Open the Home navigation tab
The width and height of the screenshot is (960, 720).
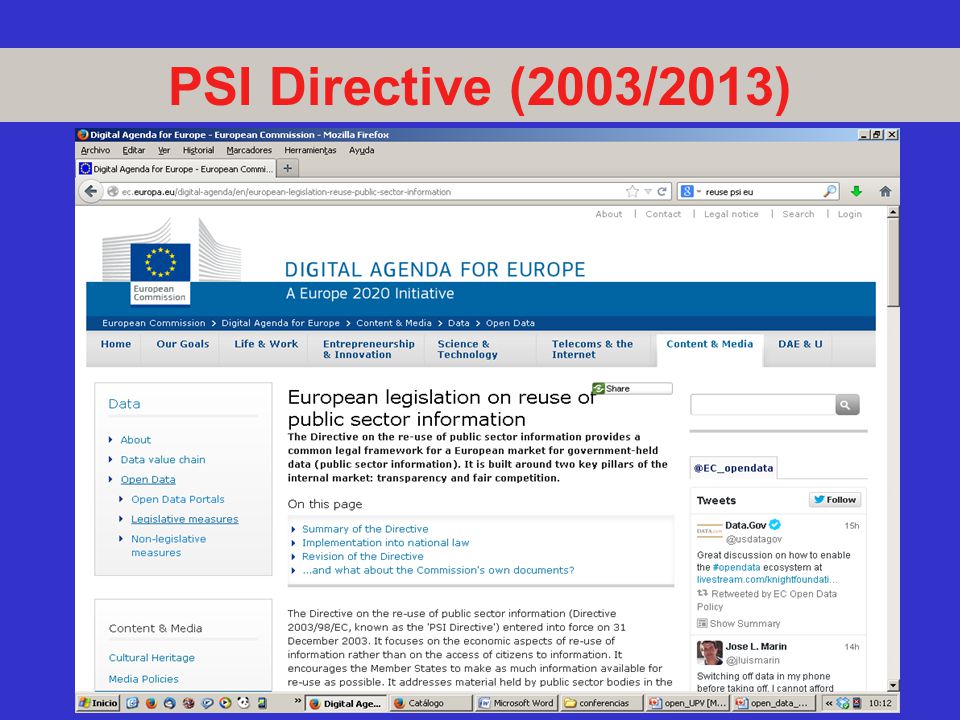(116, 344)
